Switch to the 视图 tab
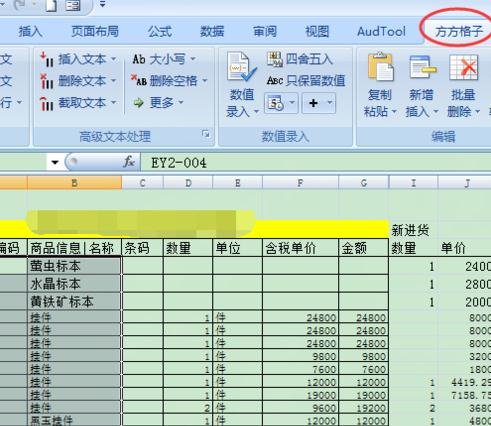Image resolution: width=491 pixels, height=426 pixels. [317, 32]
